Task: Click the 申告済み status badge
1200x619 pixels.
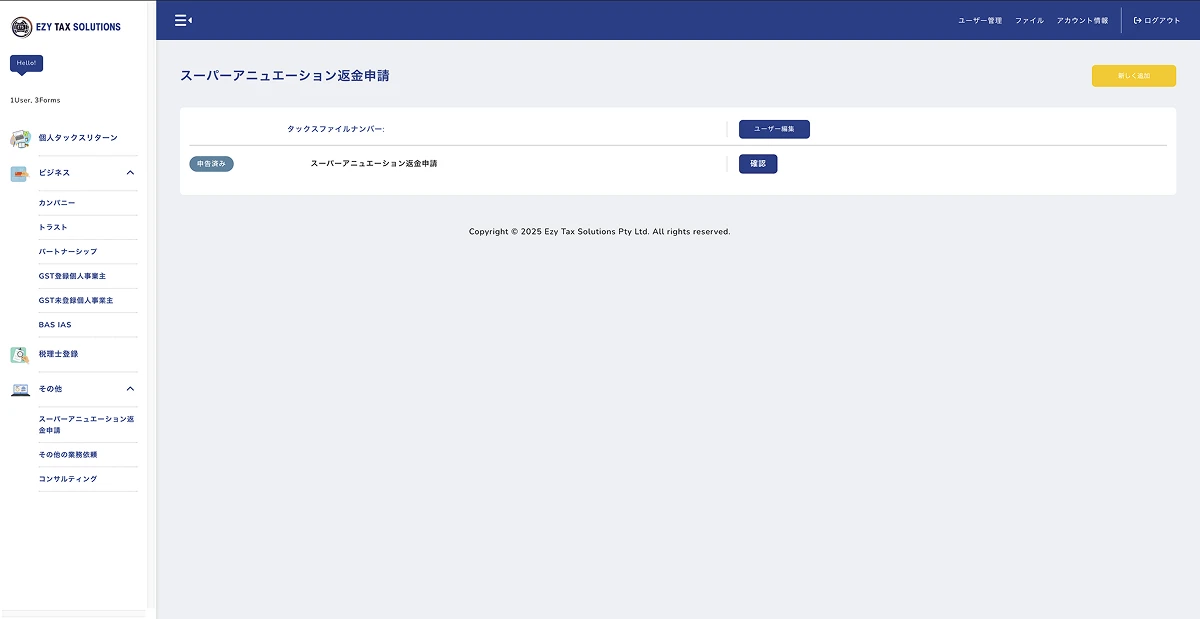Action: pos(211,163)
